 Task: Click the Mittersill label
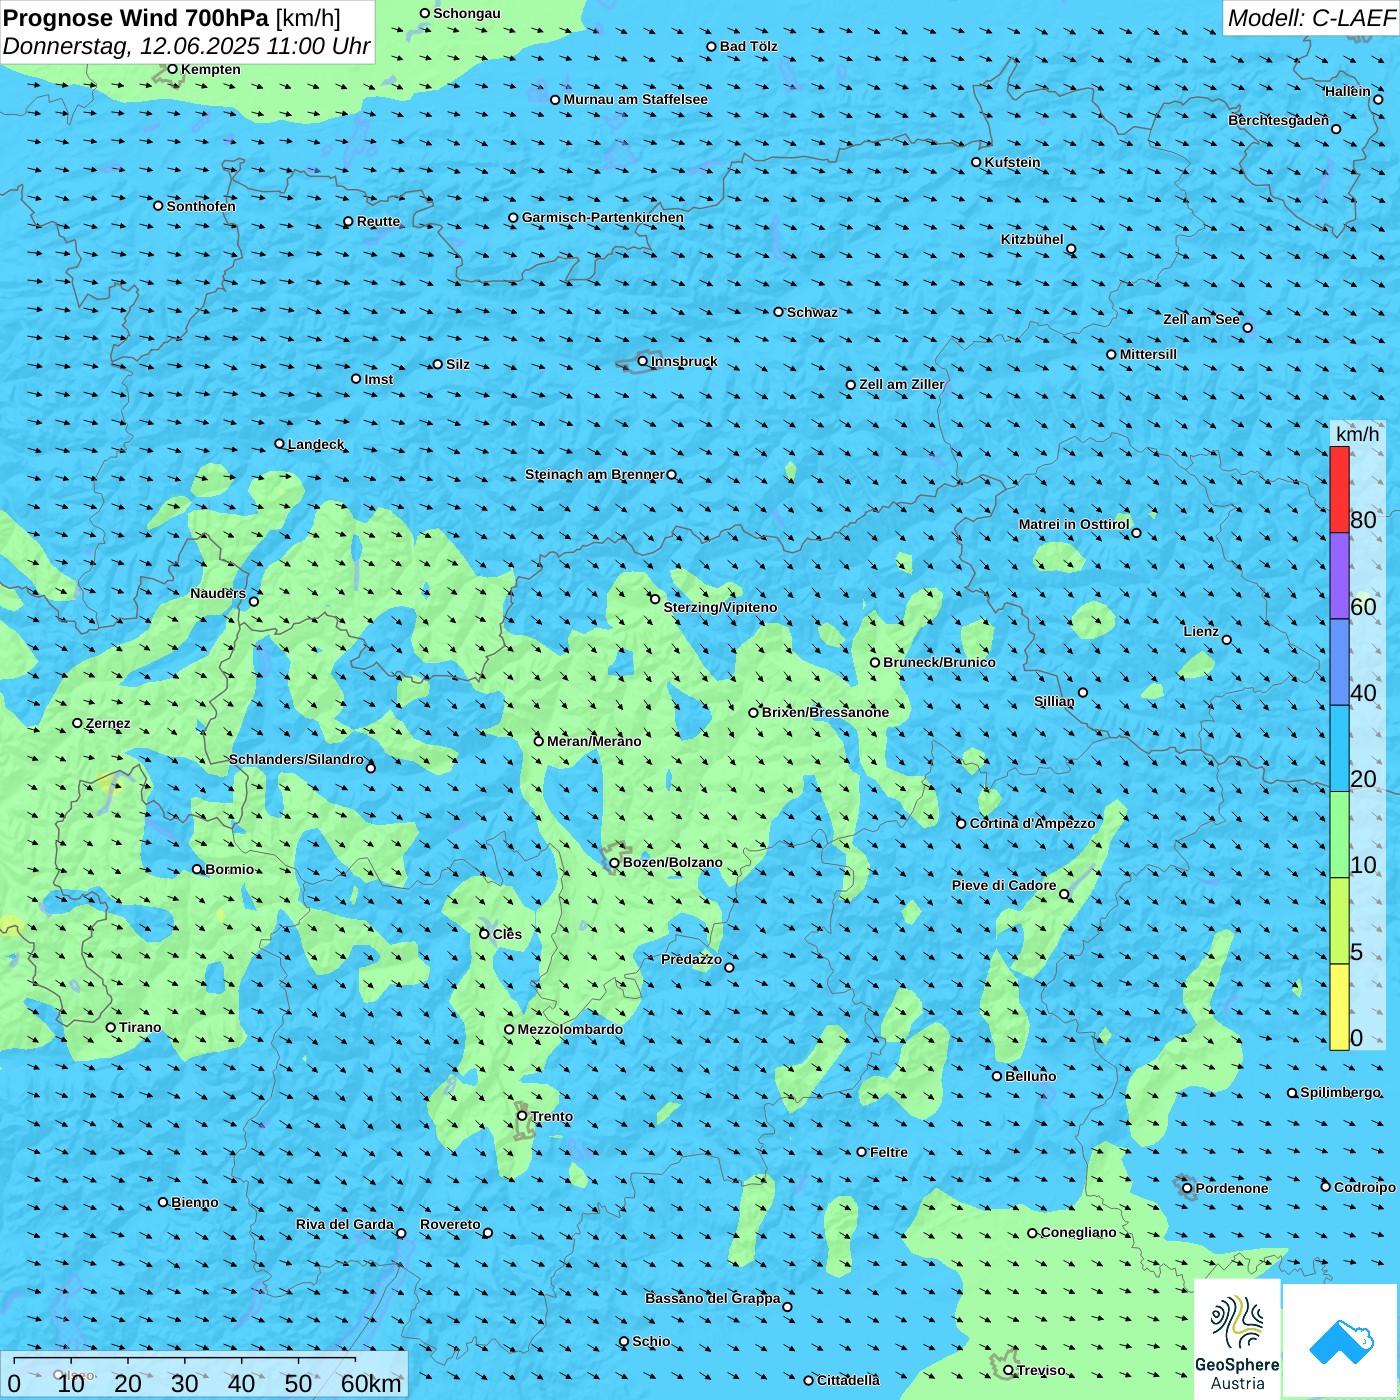1148,354
